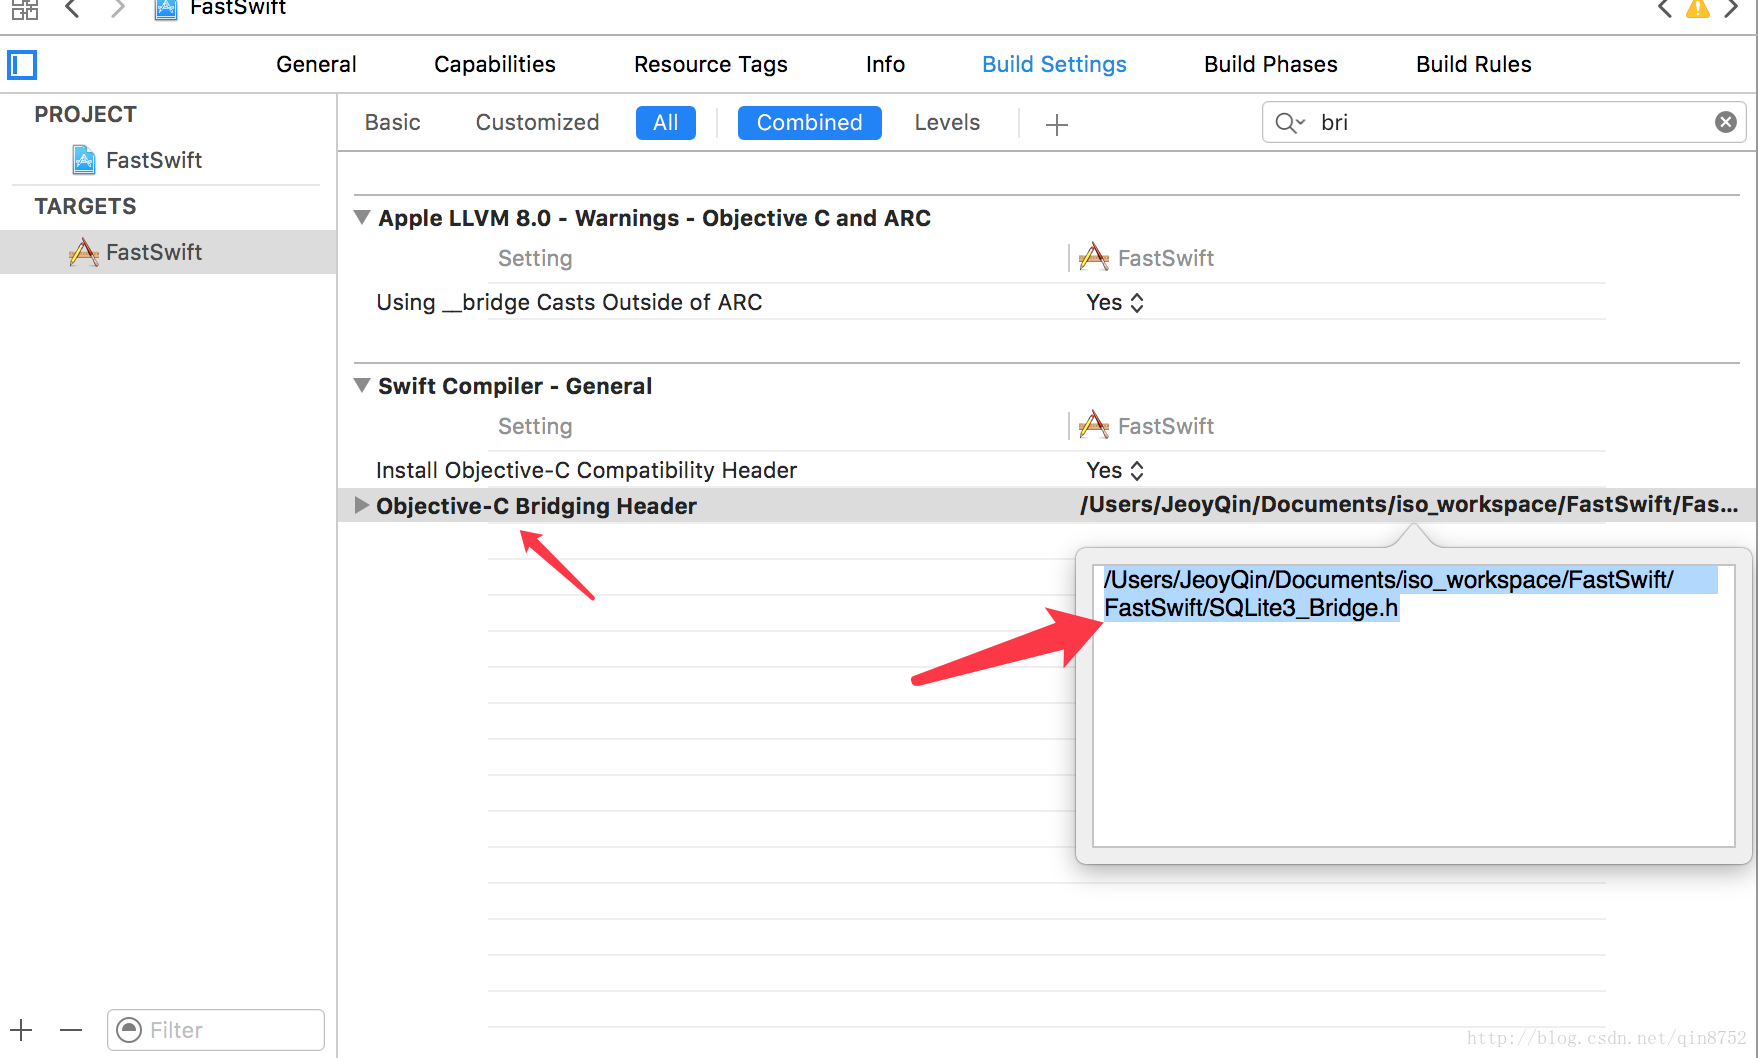The height and width of the screenshot is (1058, 1758).
Task: Jump to the next issue arrow
Action: (1731, 9)
